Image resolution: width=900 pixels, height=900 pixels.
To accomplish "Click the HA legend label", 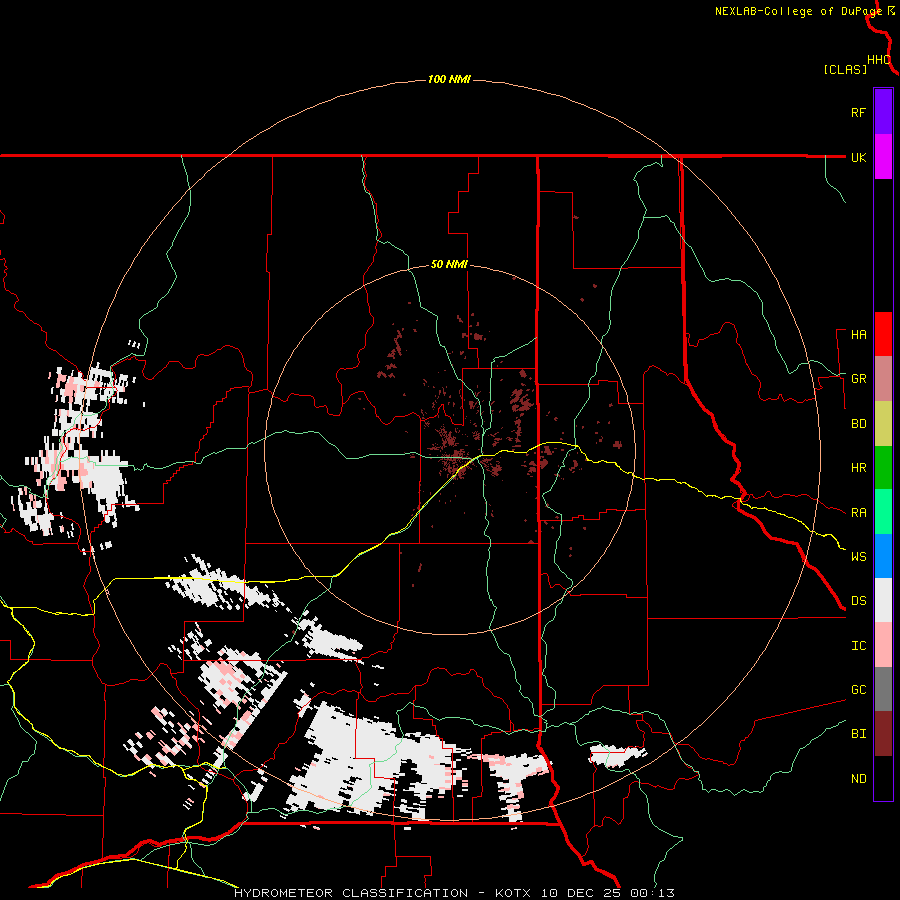I will (x=859, y=335).
